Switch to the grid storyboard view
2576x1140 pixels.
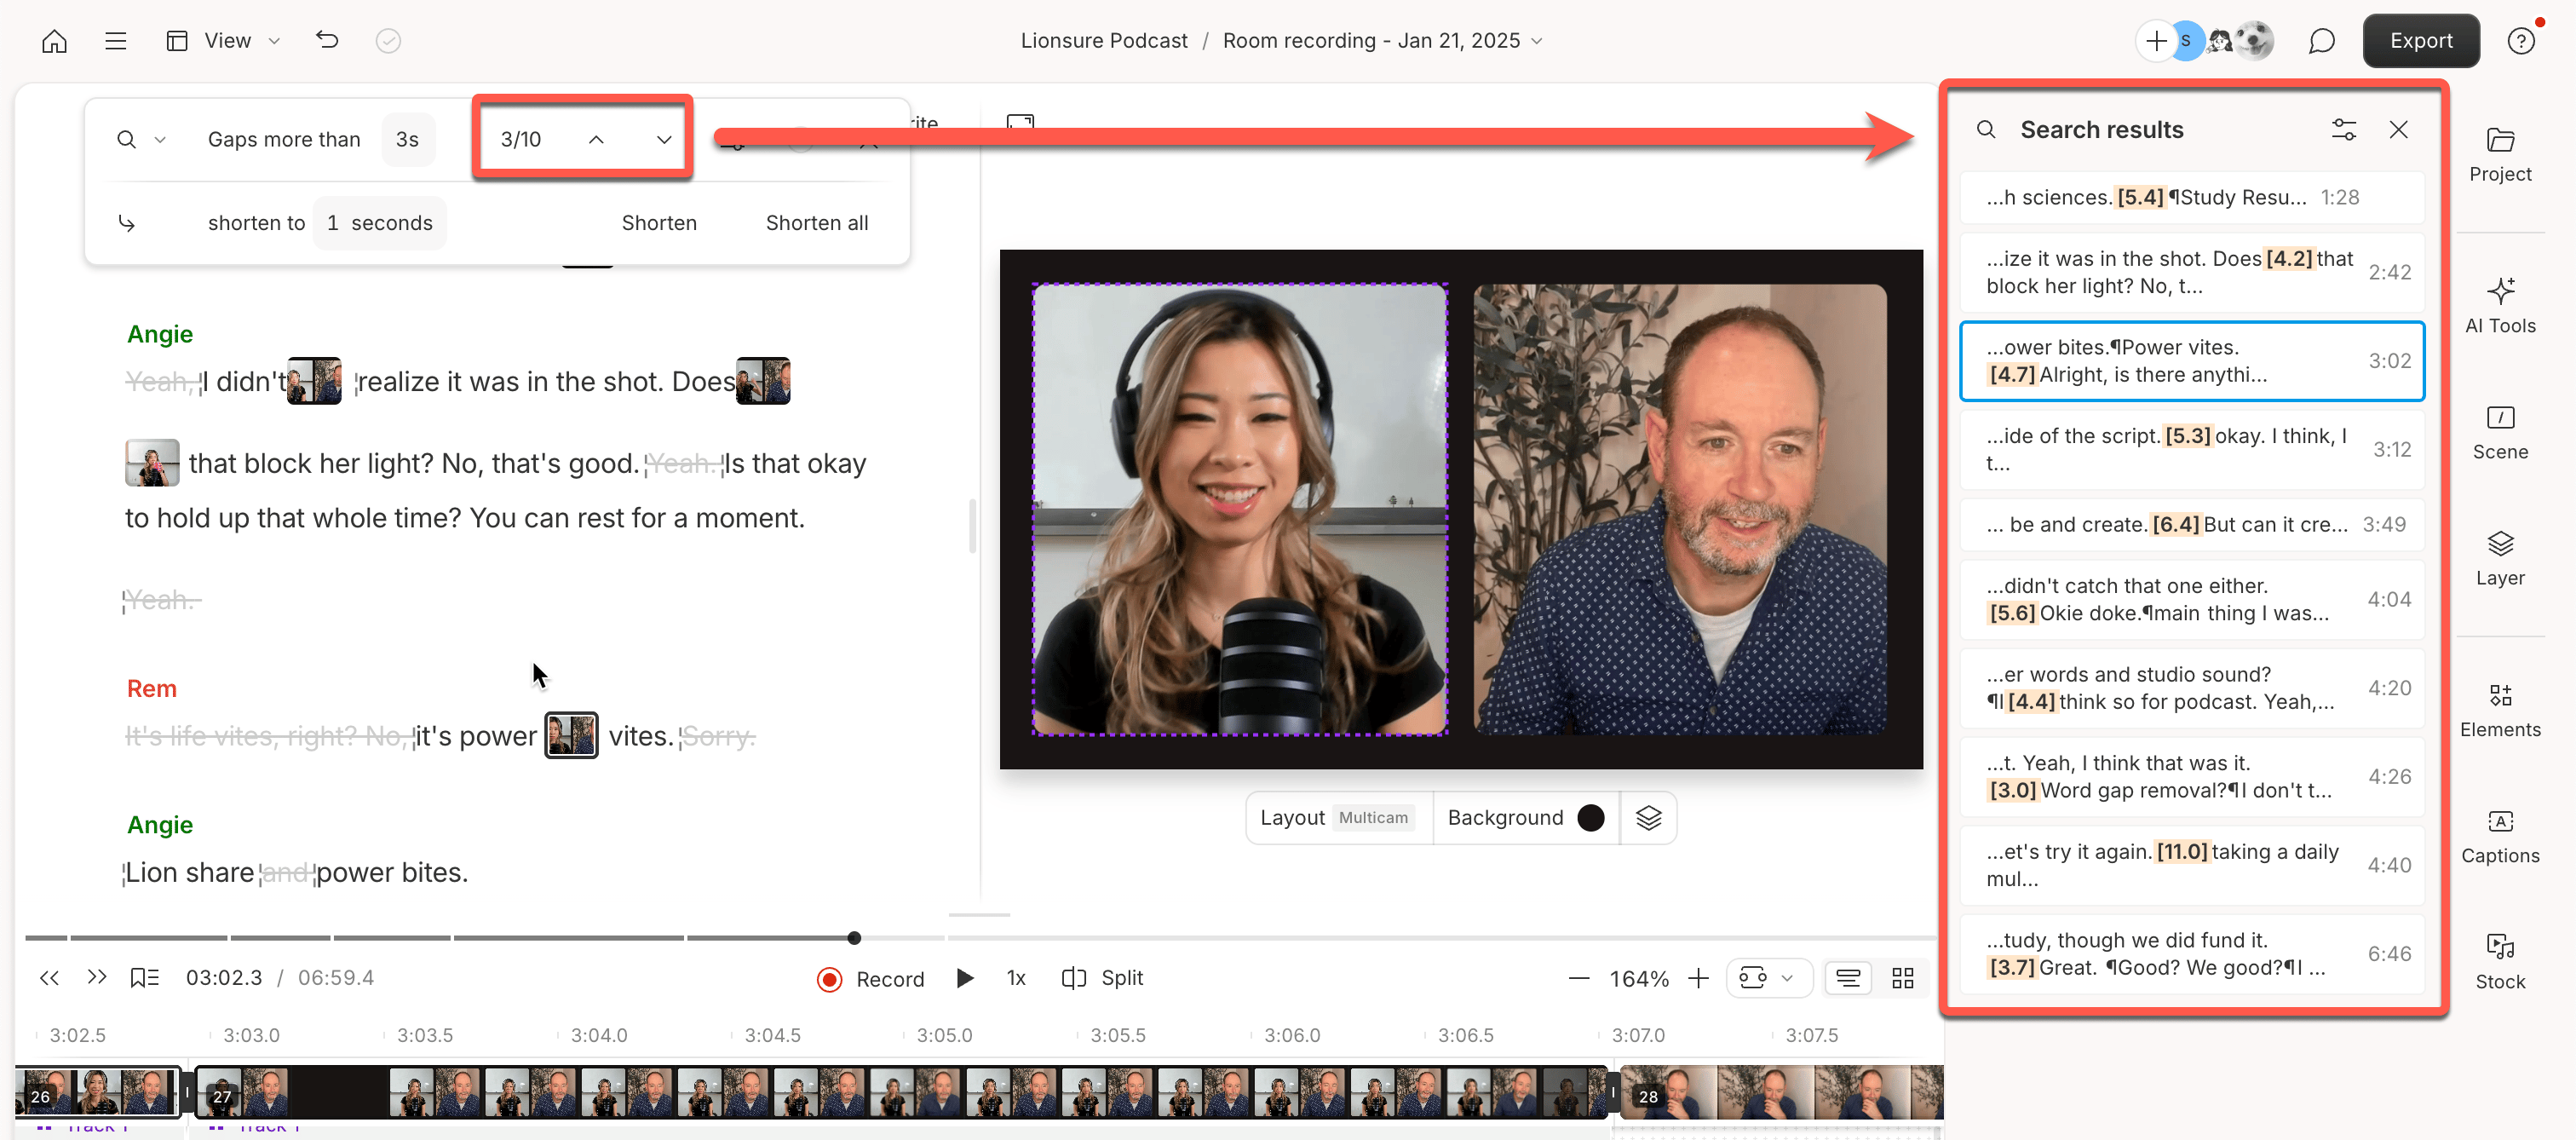click(1902, 978)
